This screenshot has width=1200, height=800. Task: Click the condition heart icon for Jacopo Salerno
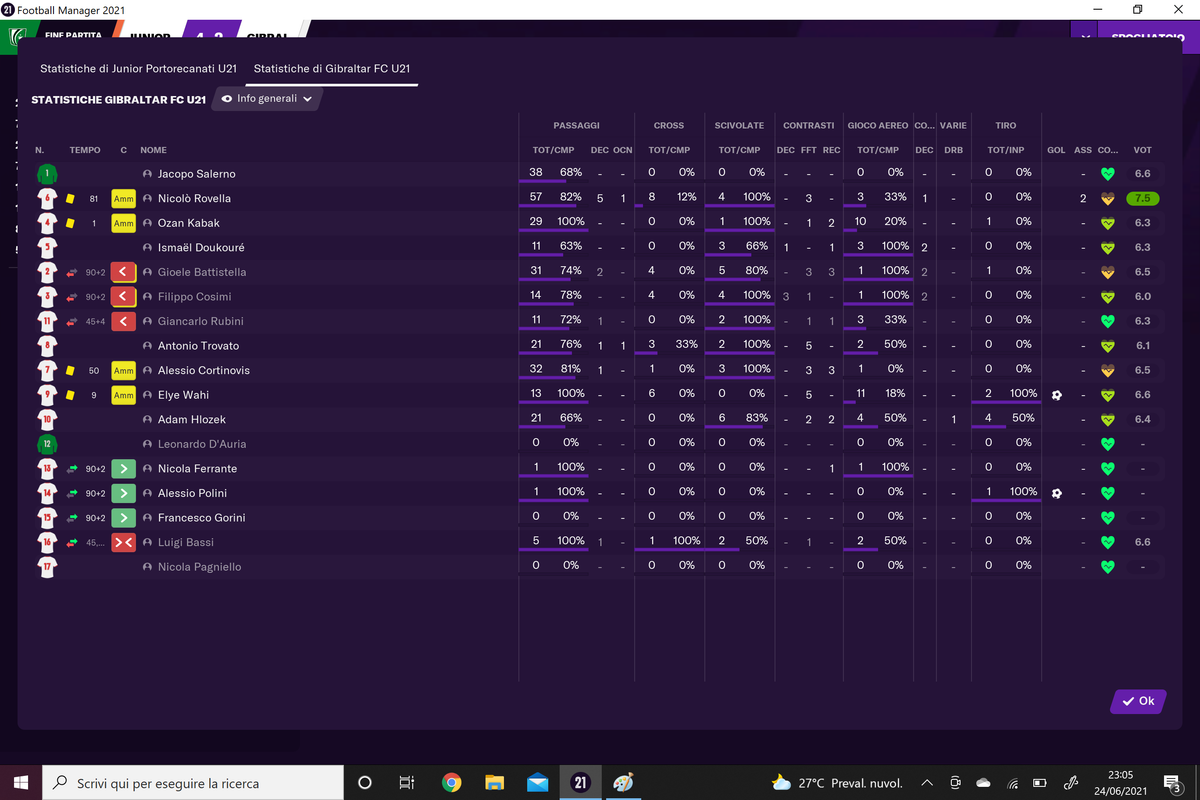coord(1107,174)
